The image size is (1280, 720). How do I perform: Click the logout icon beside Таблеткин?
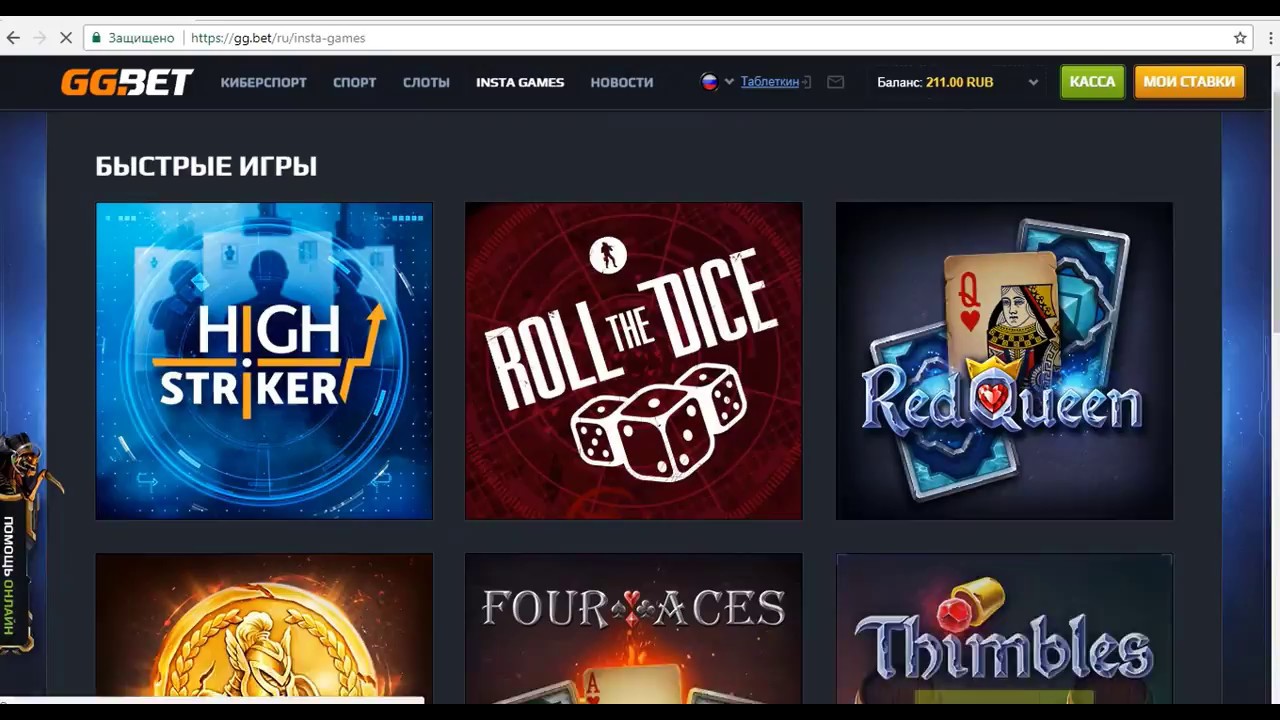click(x=807, y=82)
